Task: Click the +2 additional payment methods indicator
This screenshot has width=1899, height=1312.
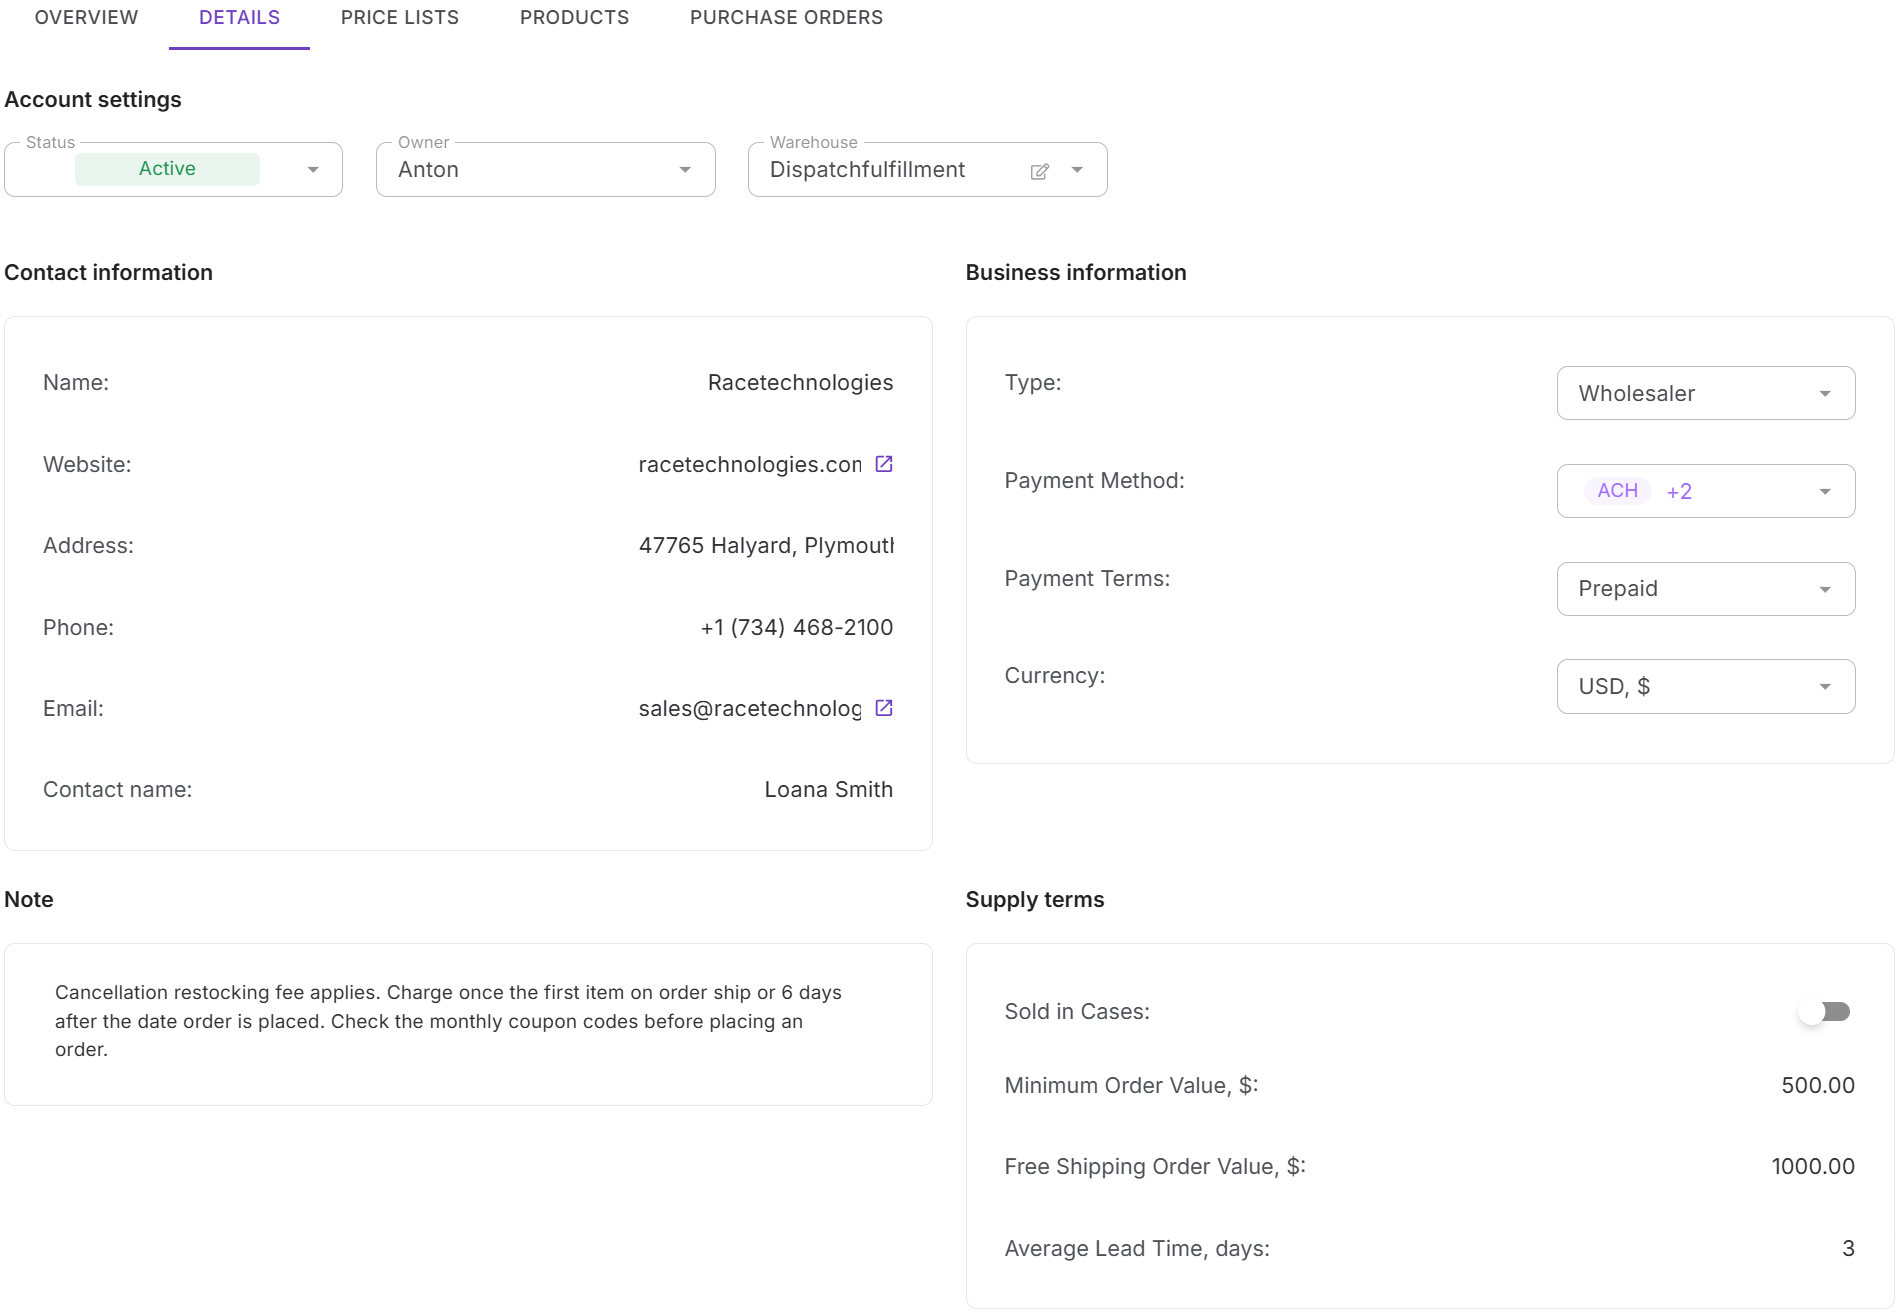Action: tap(1679, 491)
